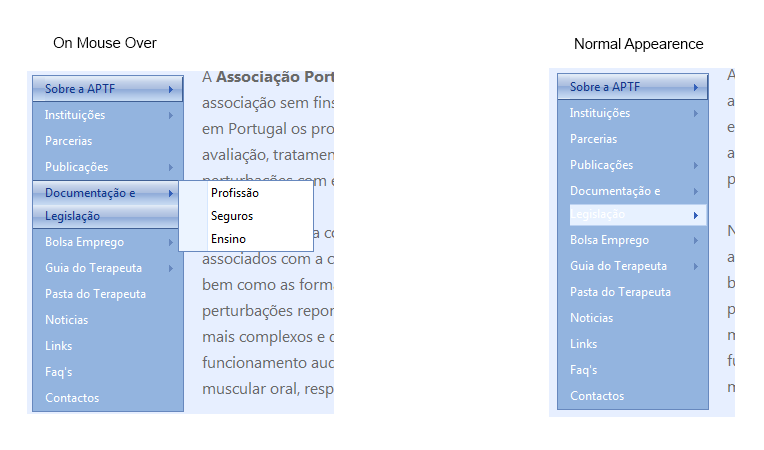Click highlighted Legislação arrow in Normal Appearence menu
Screen dimensions: 764x450
[x=695, y=215]
